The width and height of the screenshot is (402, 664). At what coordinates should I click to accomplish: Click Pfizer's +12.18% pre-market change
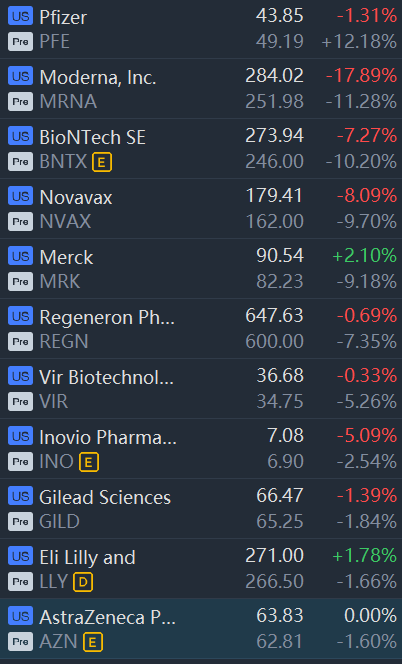pyautogui.click(x=359, y=42)
